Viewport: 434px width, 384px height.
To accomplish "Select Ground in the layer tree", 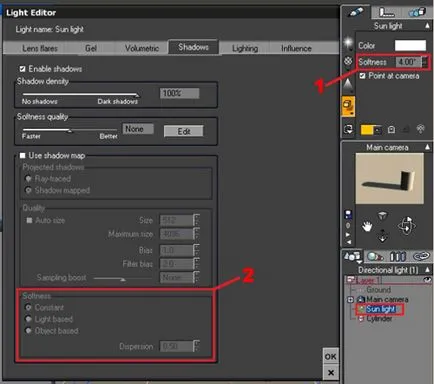I will pyautogui.click(x=378, y=290).
